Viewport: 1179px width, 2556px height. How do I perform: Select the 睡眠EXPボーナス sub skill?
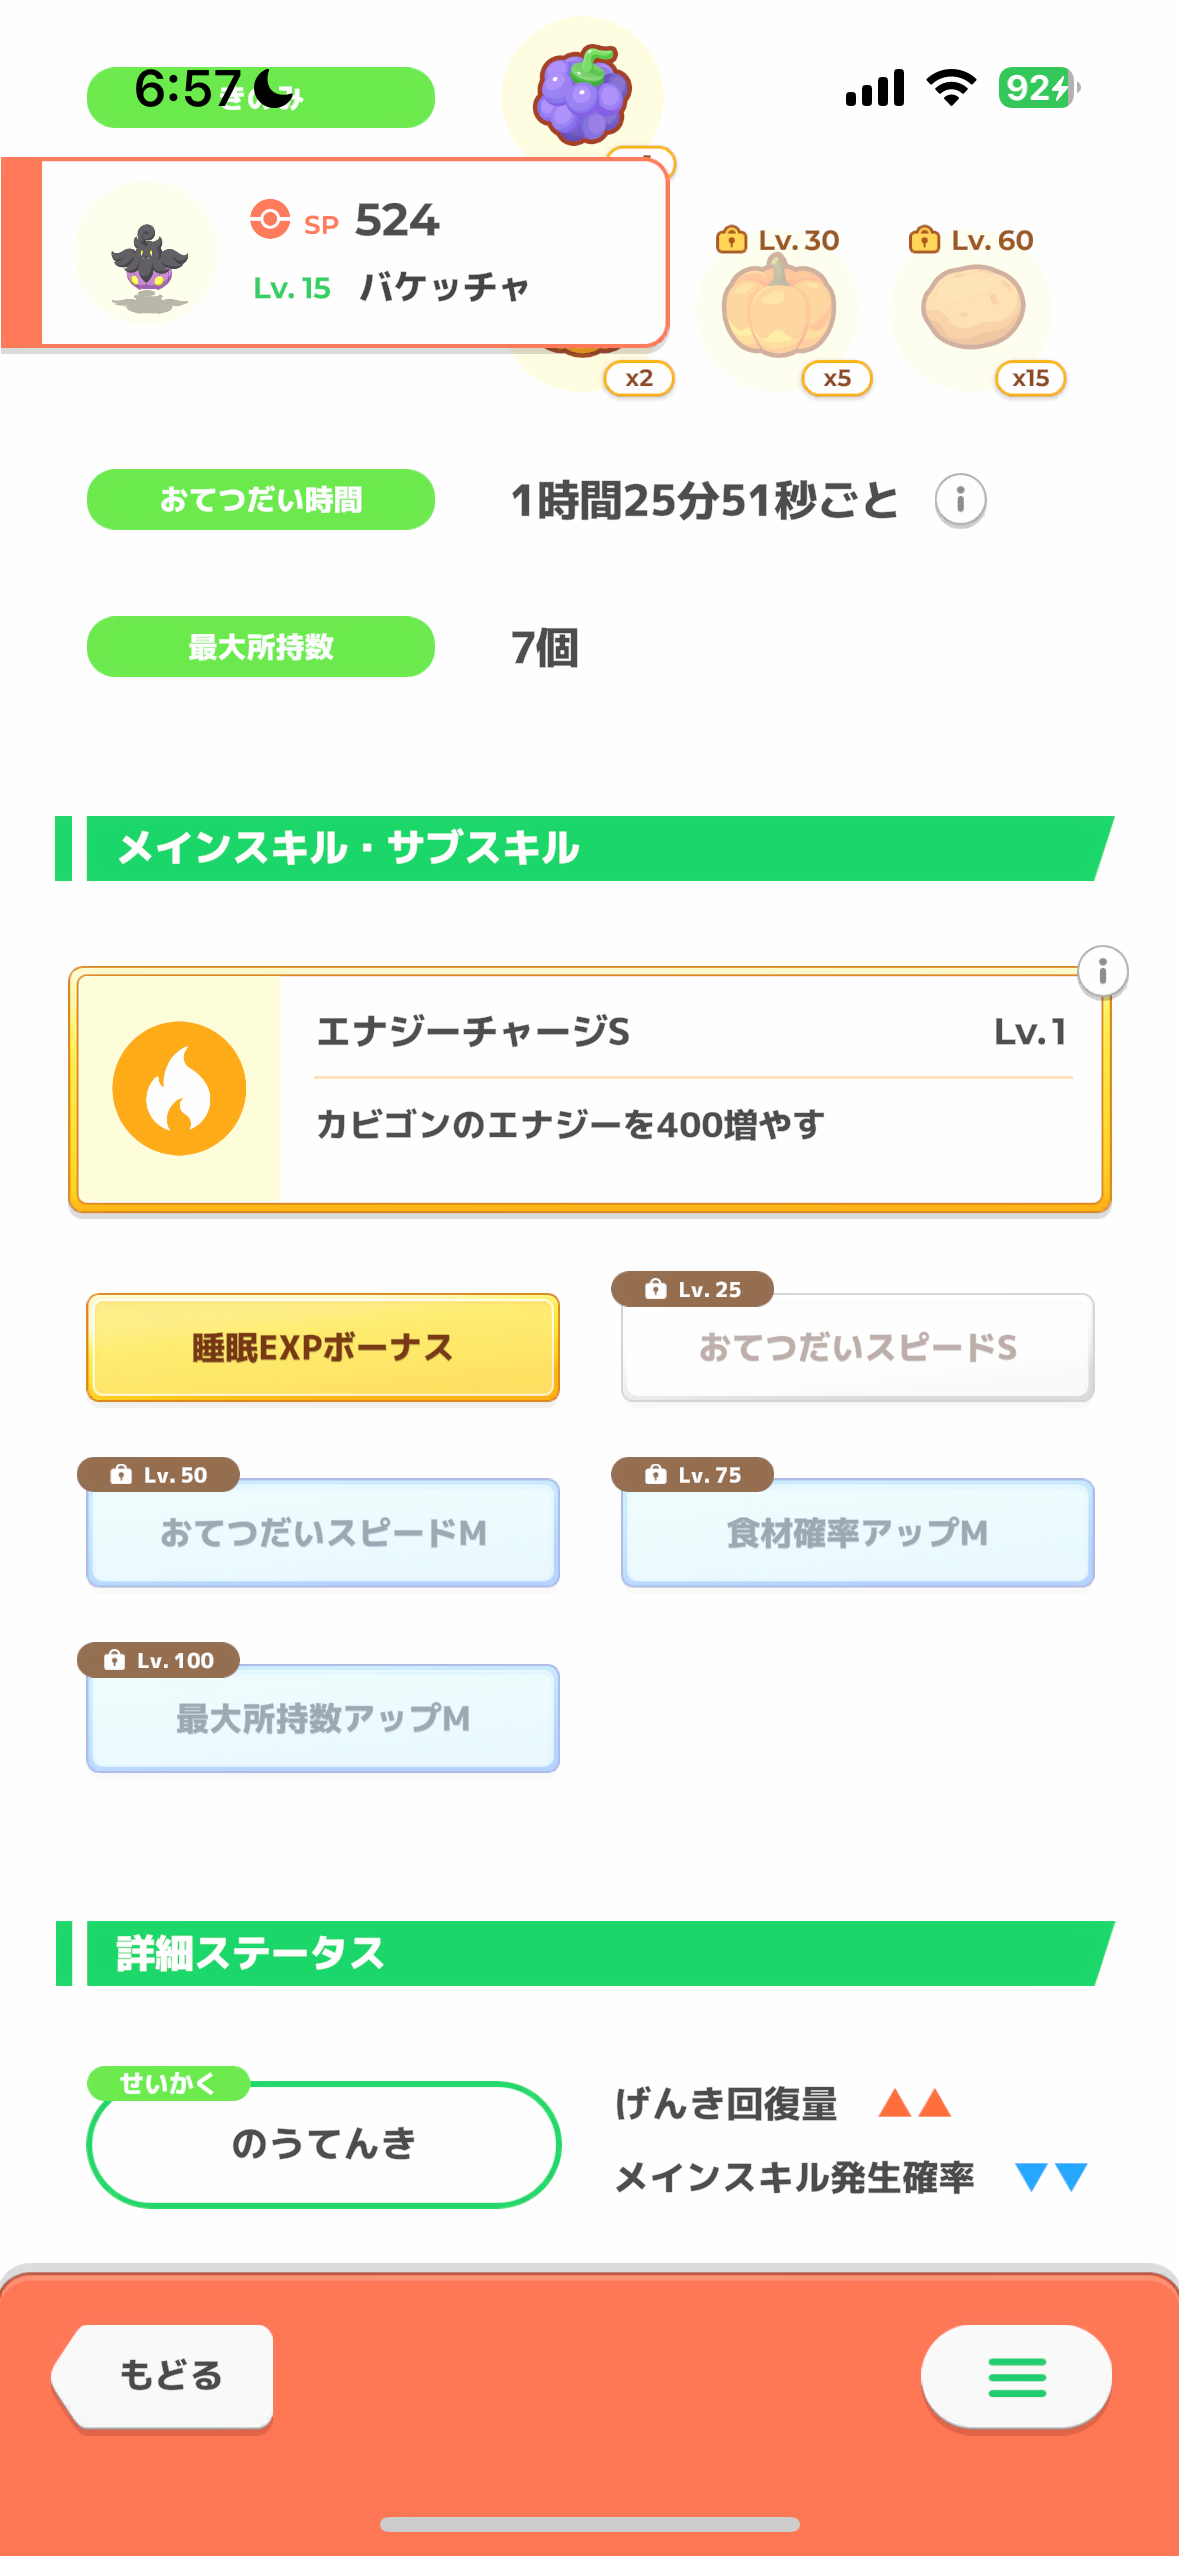tap(322, 1348)
